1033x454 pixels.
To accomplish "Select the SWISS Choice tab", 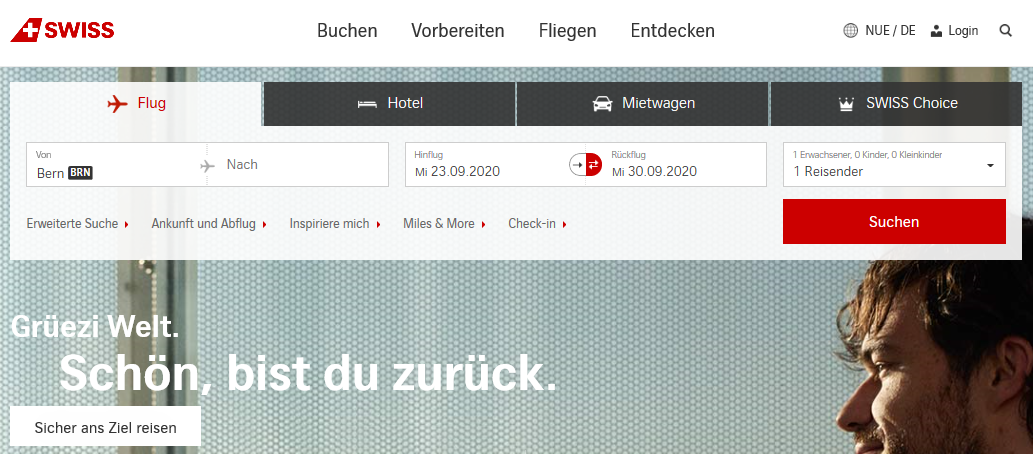I will pyautogui.click(x=896, y=103).
